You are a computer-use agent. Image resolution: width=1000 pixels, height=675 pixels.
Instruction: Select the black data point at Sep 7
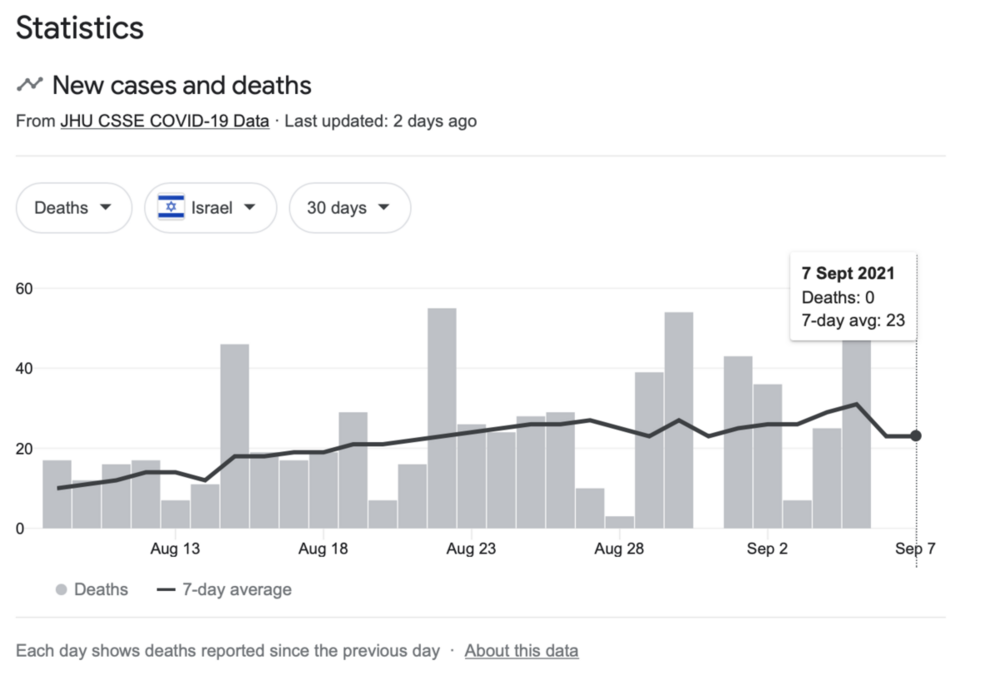pyautogui.click(x=916, y=436)
